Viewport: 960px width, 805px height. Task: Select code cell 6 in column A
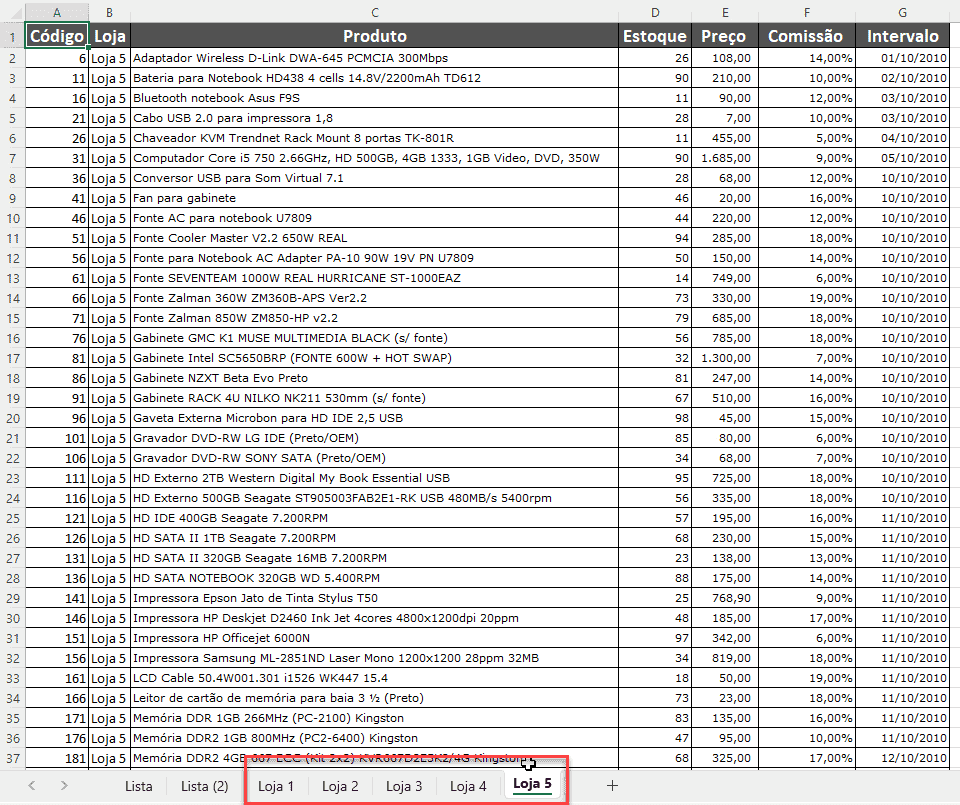point(57,58)
